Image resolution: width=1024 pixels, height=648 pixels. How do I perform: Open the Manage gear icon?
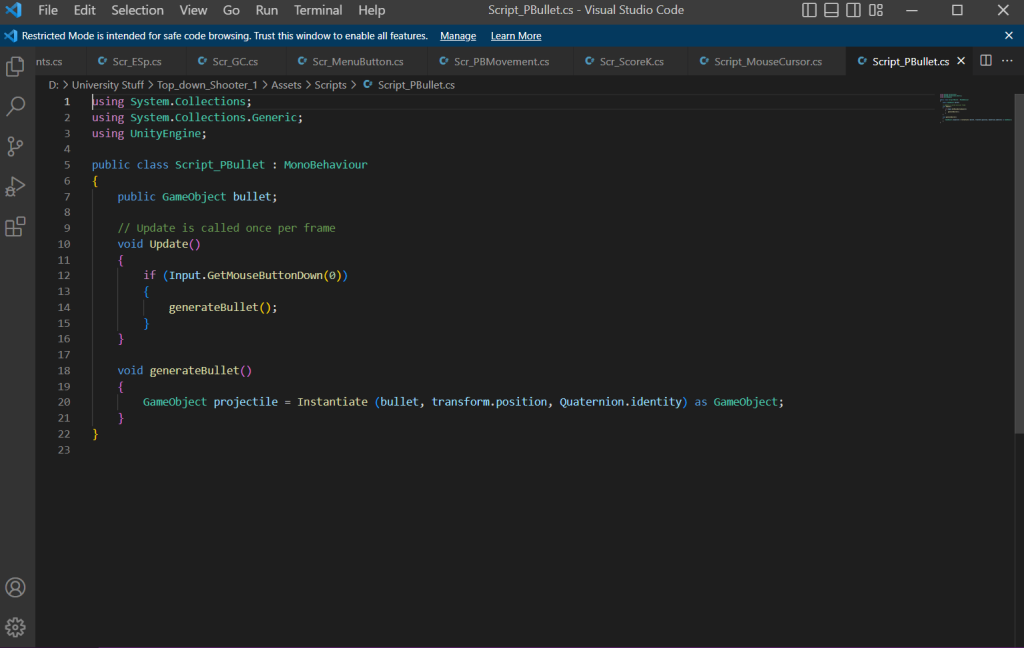tap(16, 627)
